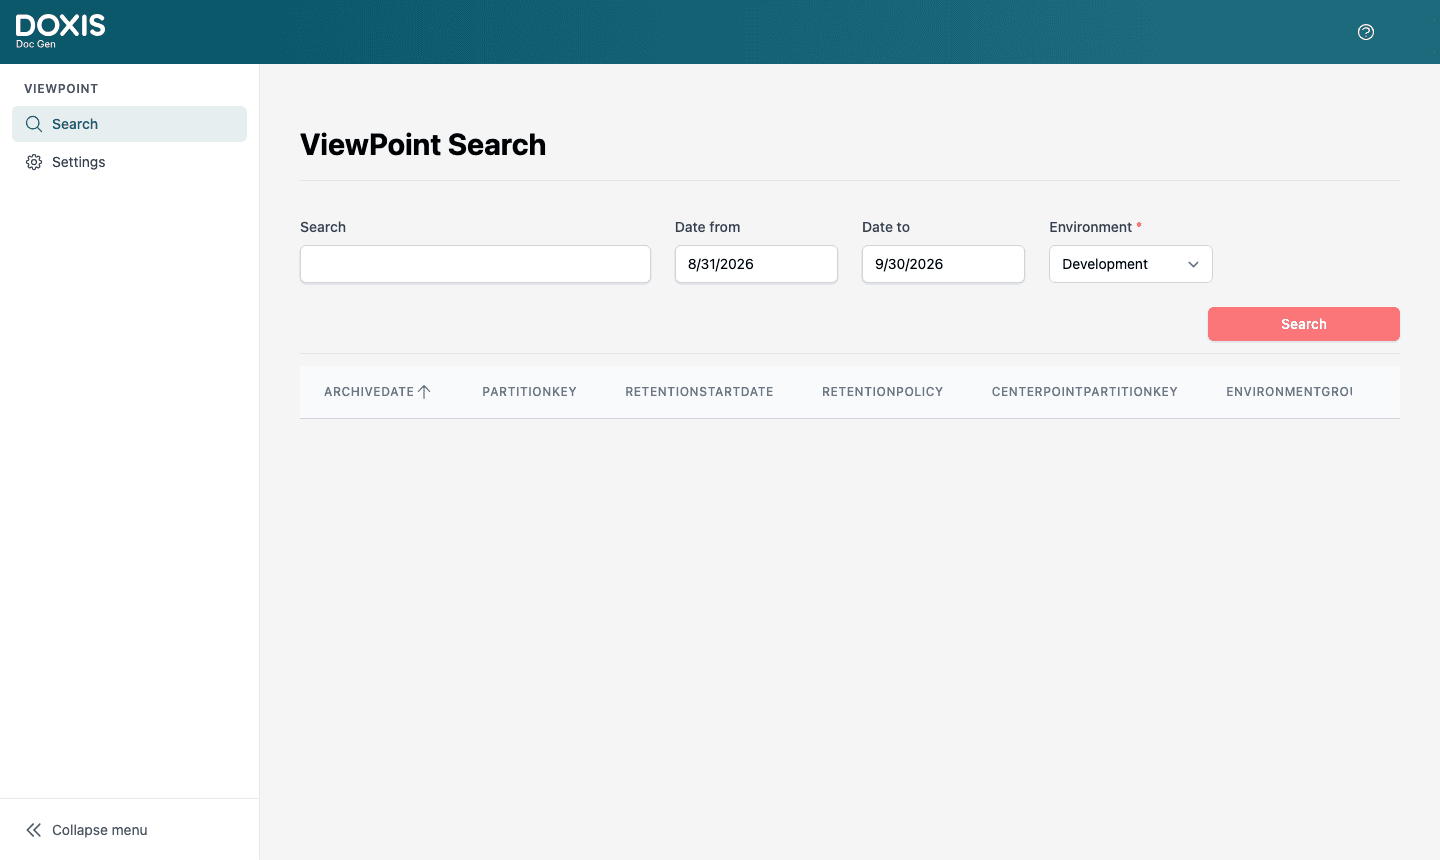This screenshot has height=860, width=1440.
Task: Click the magnifier icon beside Search in the sidebar
Action: click(34, 124)
